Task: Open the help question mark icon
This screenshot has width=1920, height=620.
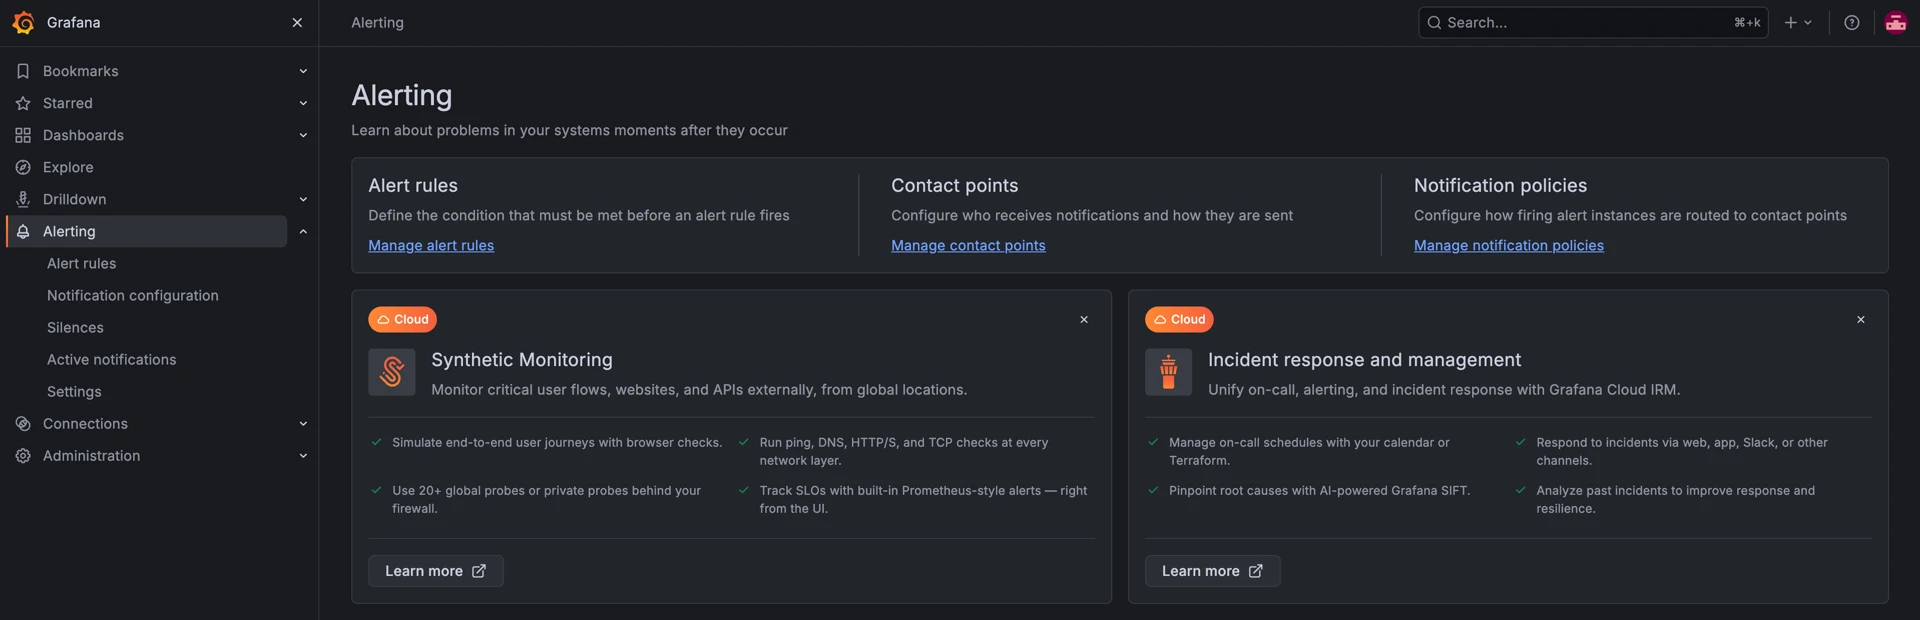Action: [x=1852, y=22]
